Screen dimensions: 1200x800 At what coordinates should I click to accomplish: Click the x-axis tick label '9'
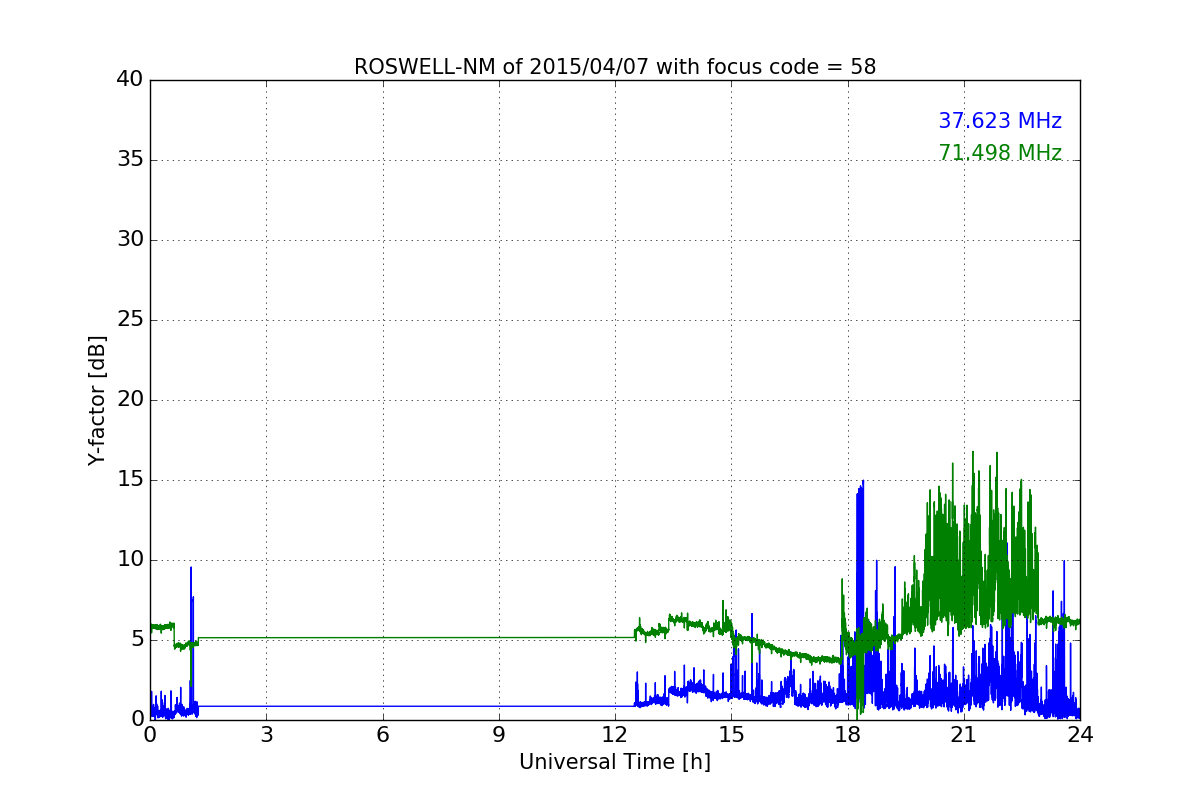[499, 735]
